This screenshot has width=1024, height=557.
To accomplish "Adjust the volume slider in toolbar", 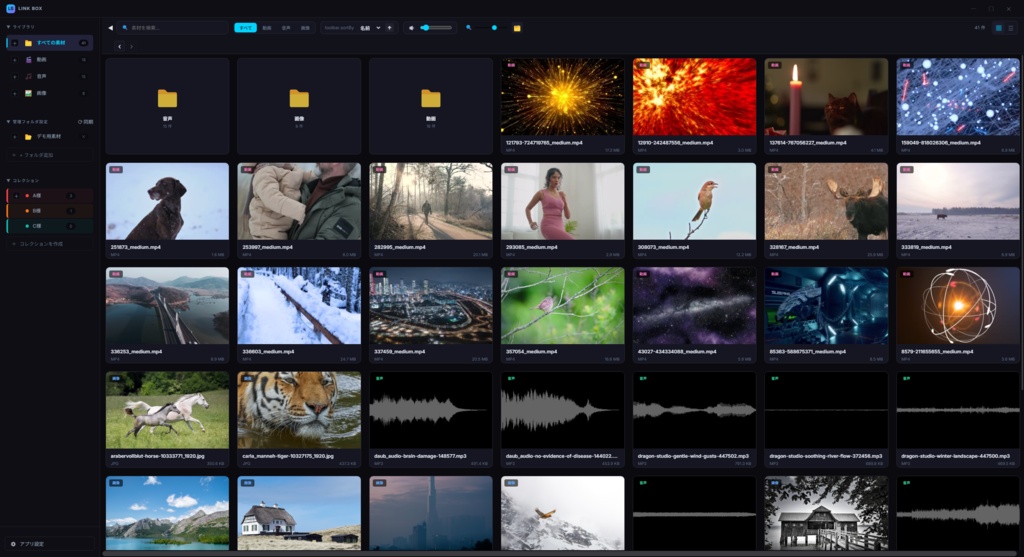I will pos(437,28).
